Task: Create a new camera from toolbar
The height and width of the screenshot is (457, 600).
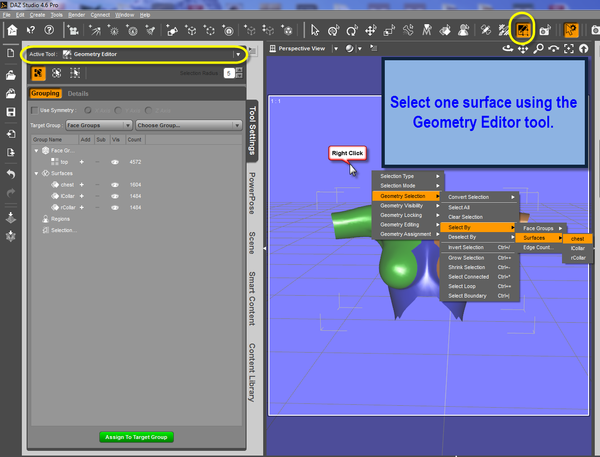Action: 73,30
